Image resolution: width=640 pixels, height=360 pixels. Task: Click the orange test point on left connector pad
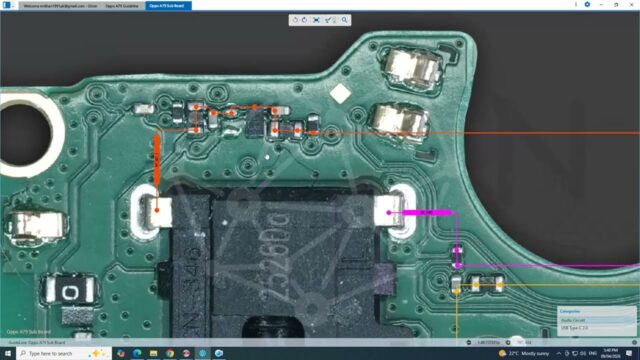(x=157, y=210)
